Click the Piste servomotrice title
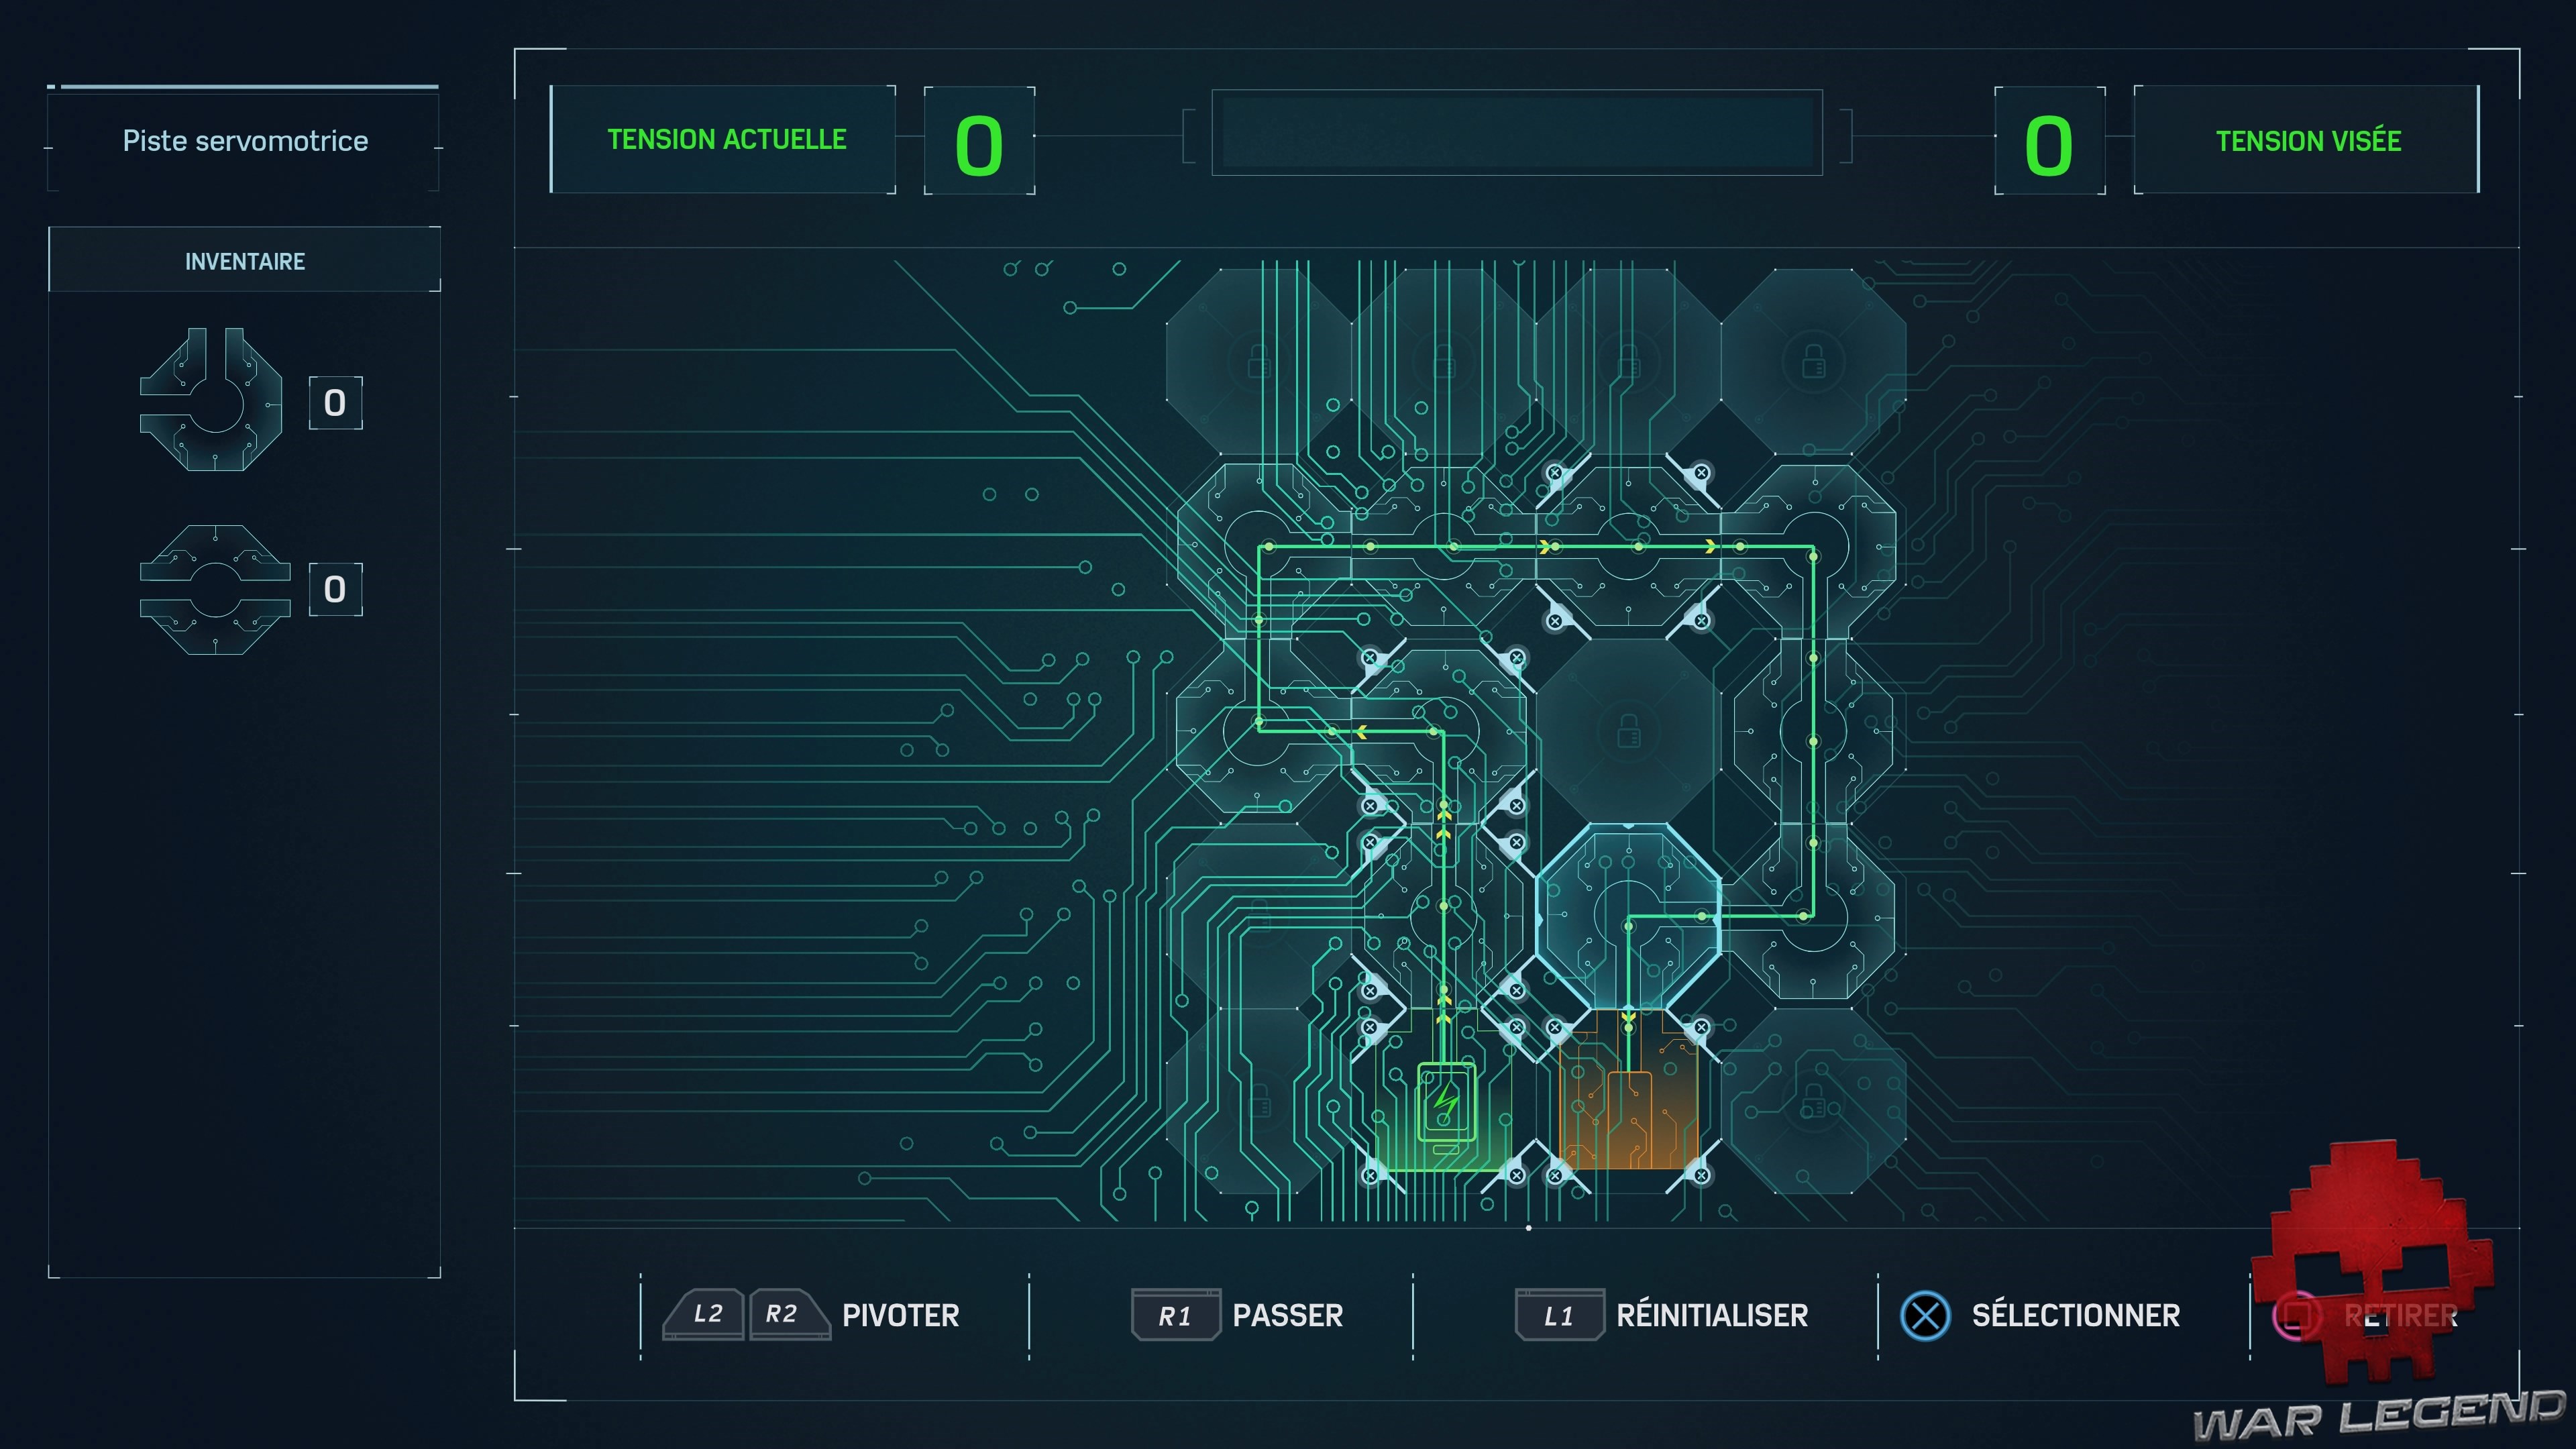The image size is (2576, 1449). click(245, 141)
